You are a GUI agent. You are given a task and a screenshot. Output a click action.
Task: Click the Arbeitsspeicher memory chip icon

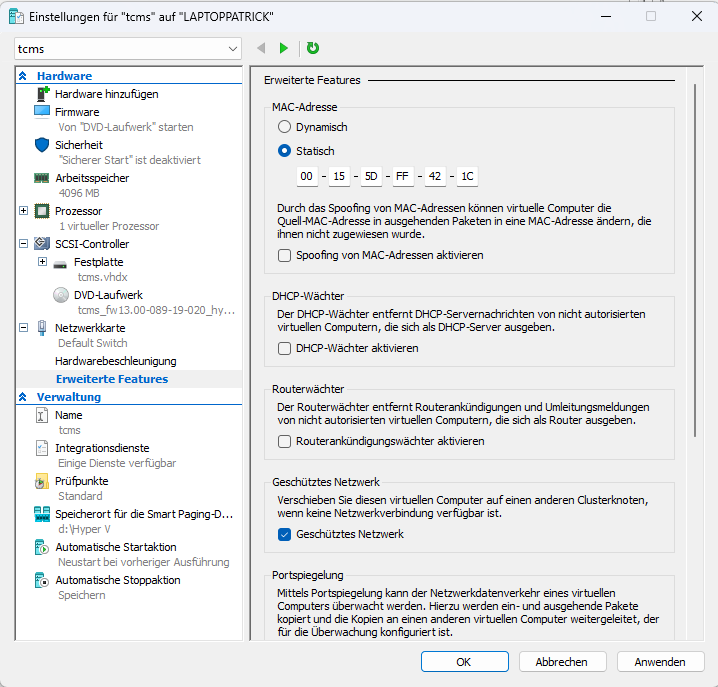click(42, 178)
